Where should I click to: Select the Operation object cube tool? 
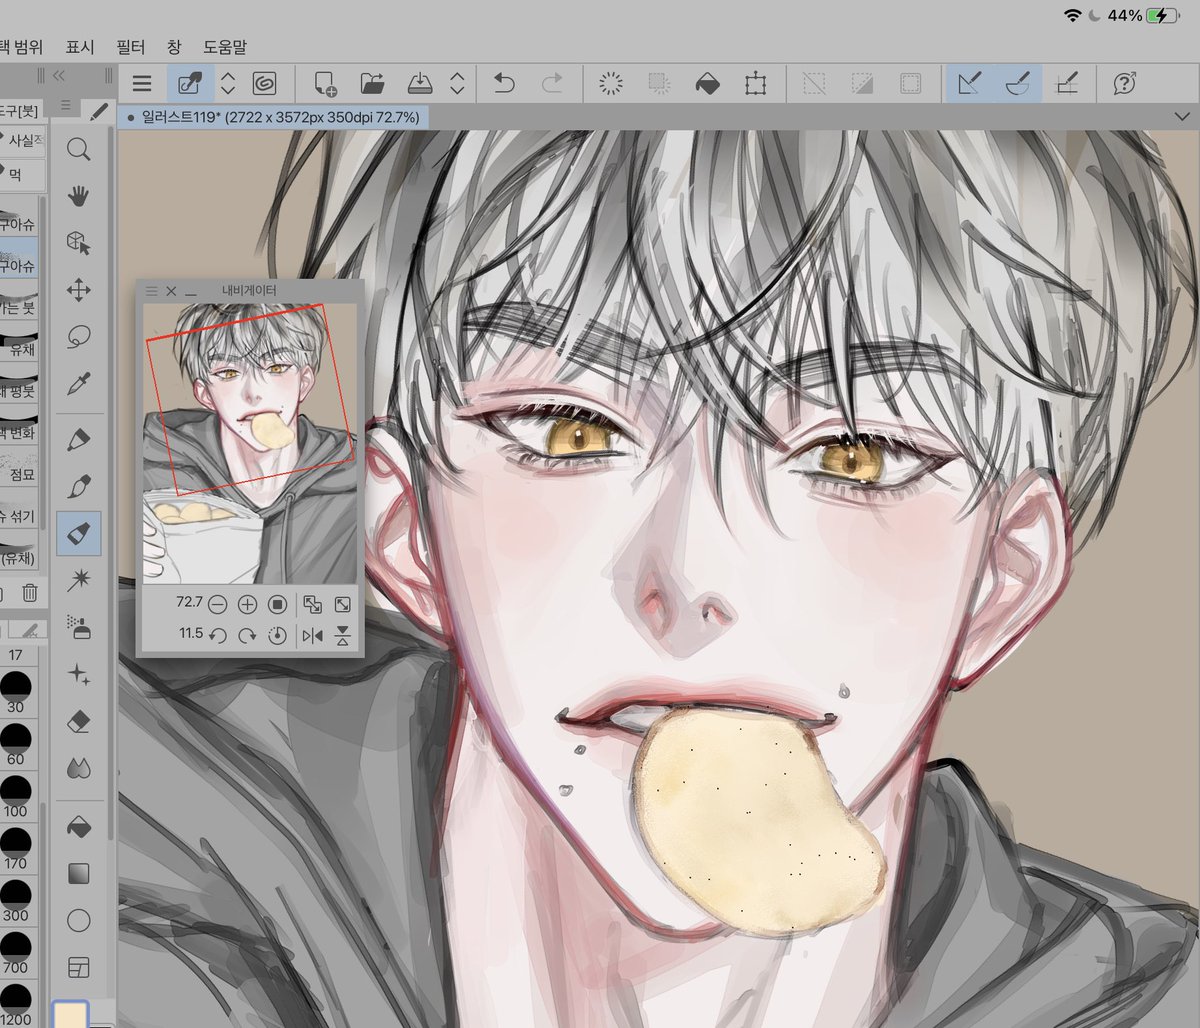pyautogui.click(x=78, y=243)
